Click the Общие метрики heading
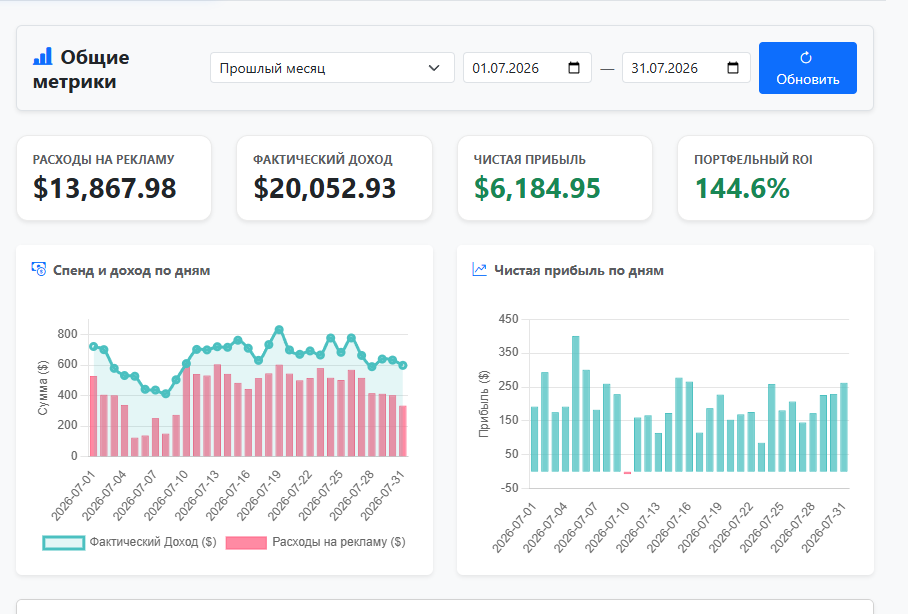Screen dimensions: 908x614 coord(81,69)
